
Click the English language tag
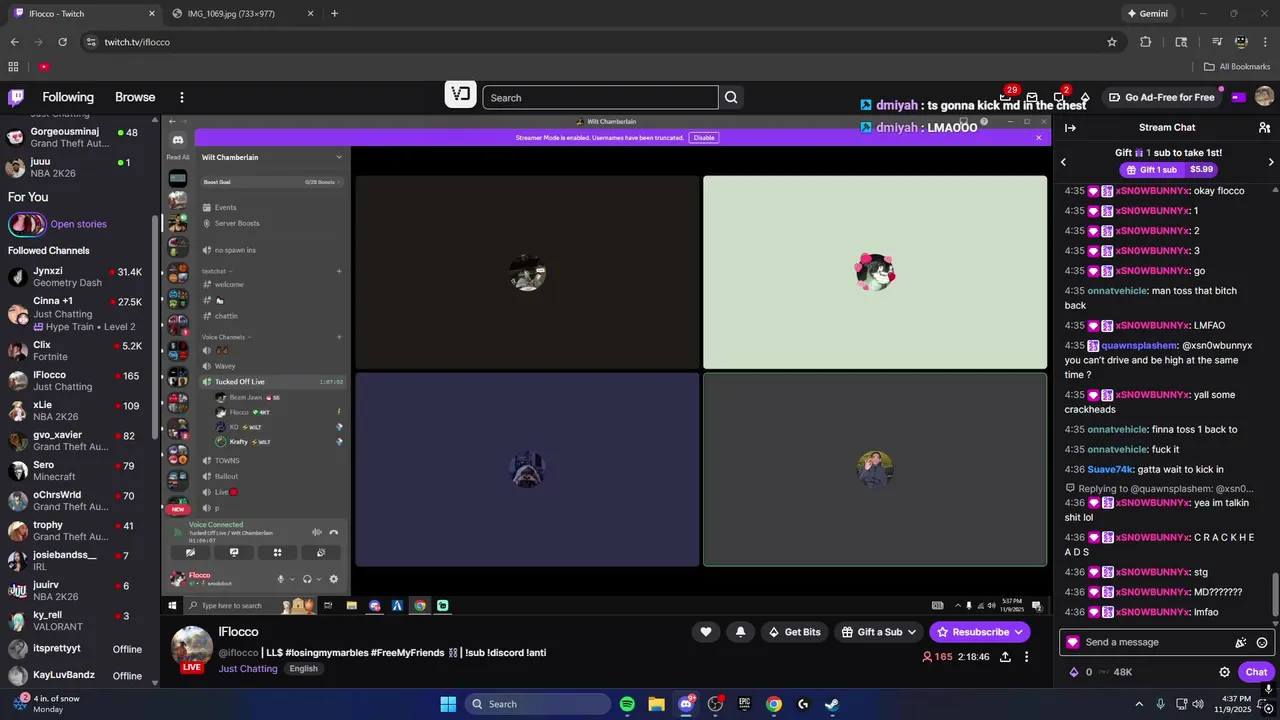[x=304, y=669]
